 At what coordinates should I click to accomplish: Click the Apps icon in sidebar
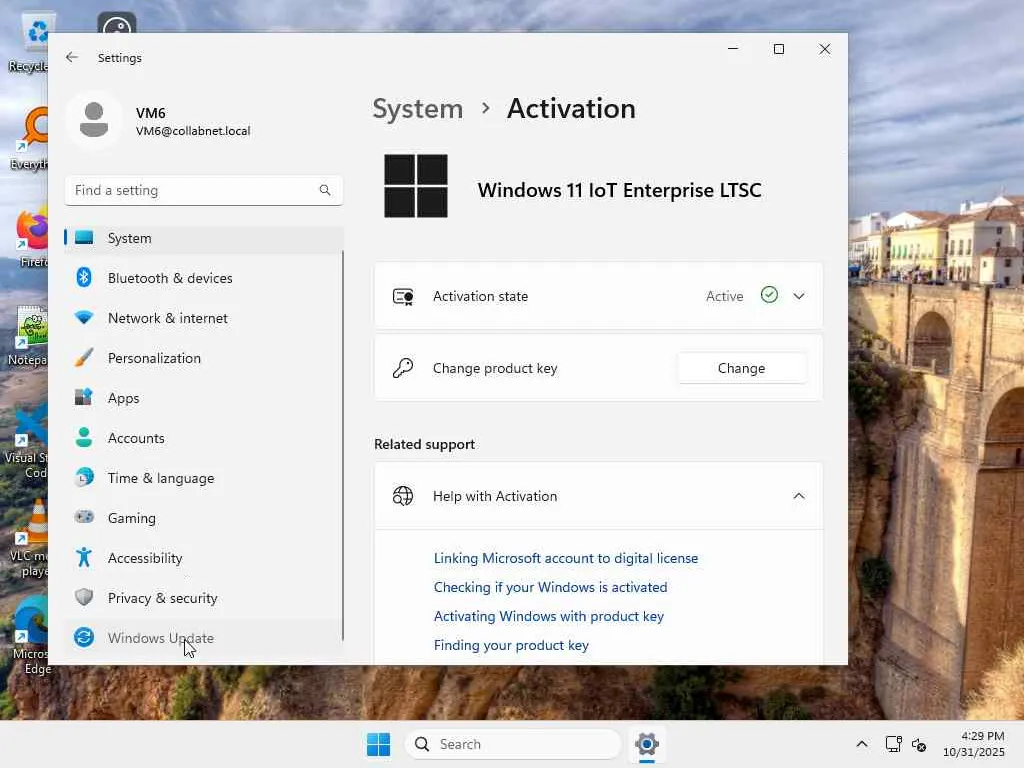click(84, 398)
